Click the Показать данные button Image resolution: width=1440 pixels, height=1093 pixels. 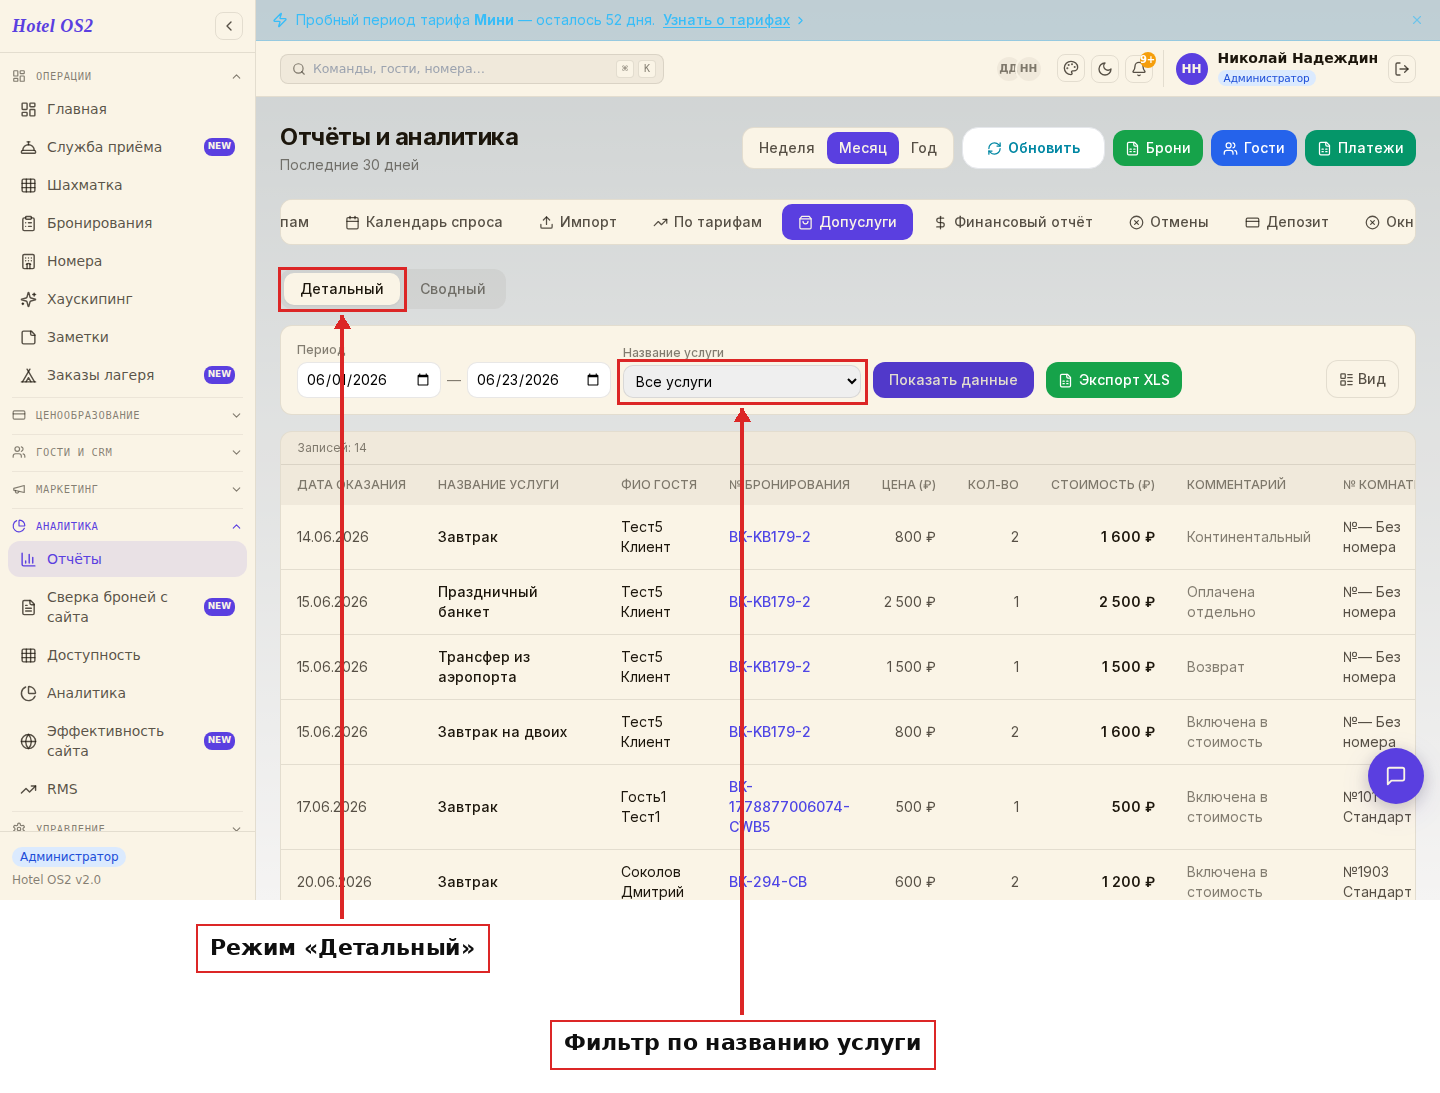[x=953, y=380]
